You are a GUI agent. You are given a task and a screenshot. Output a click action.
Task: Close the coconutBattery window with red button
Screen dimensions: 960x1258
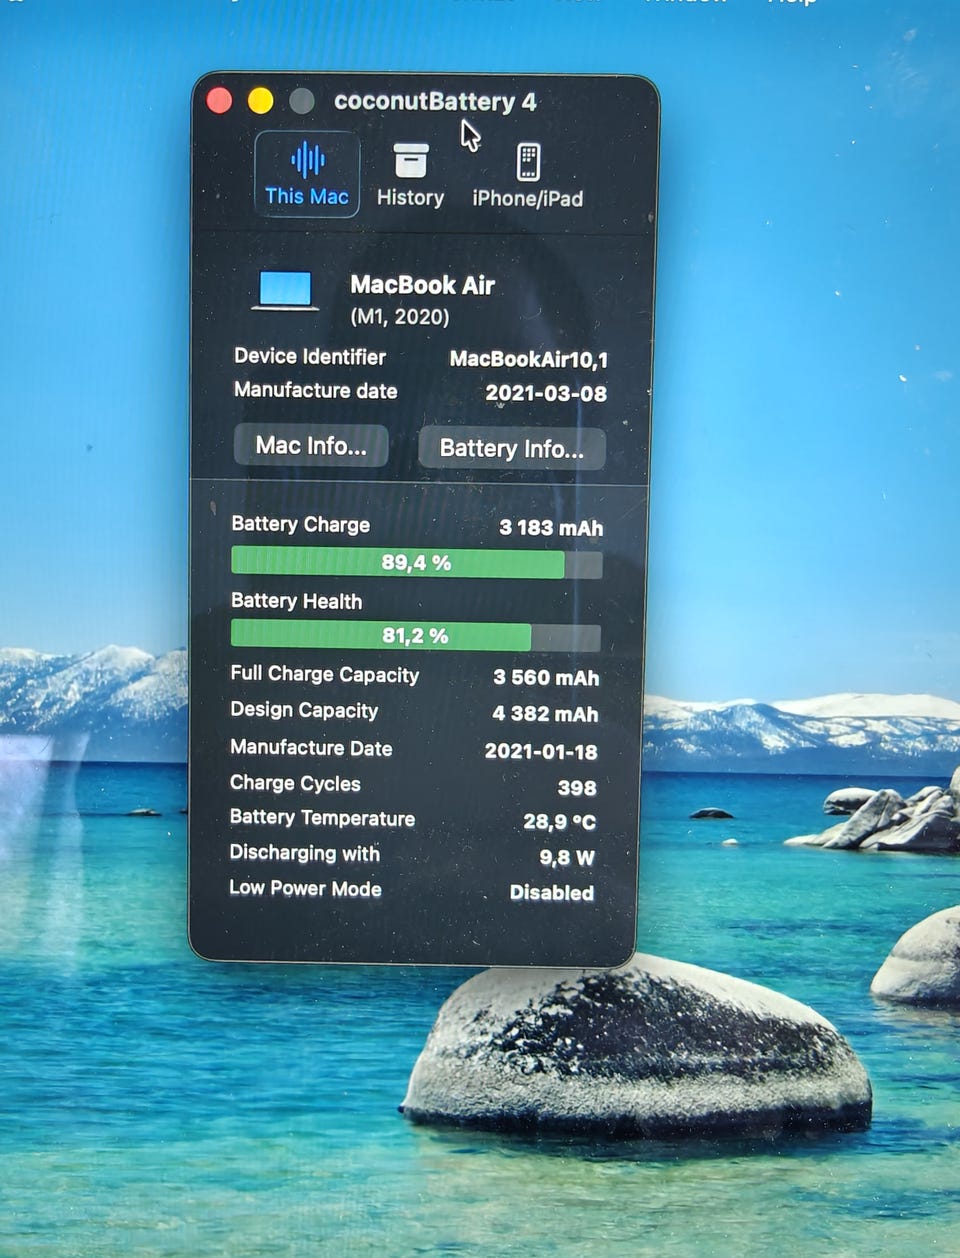219,100
